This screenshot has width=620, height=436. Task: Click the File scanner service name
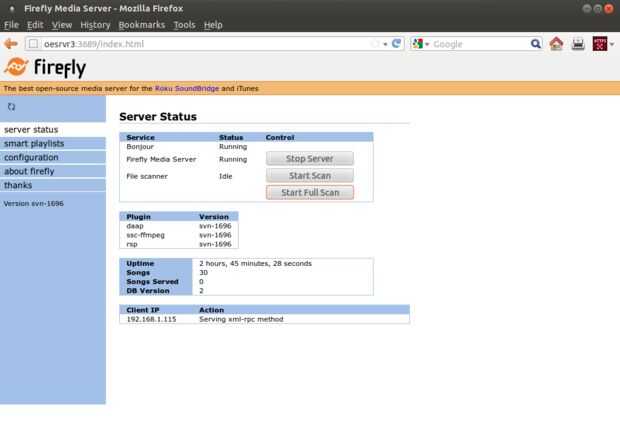coord(147,176)
